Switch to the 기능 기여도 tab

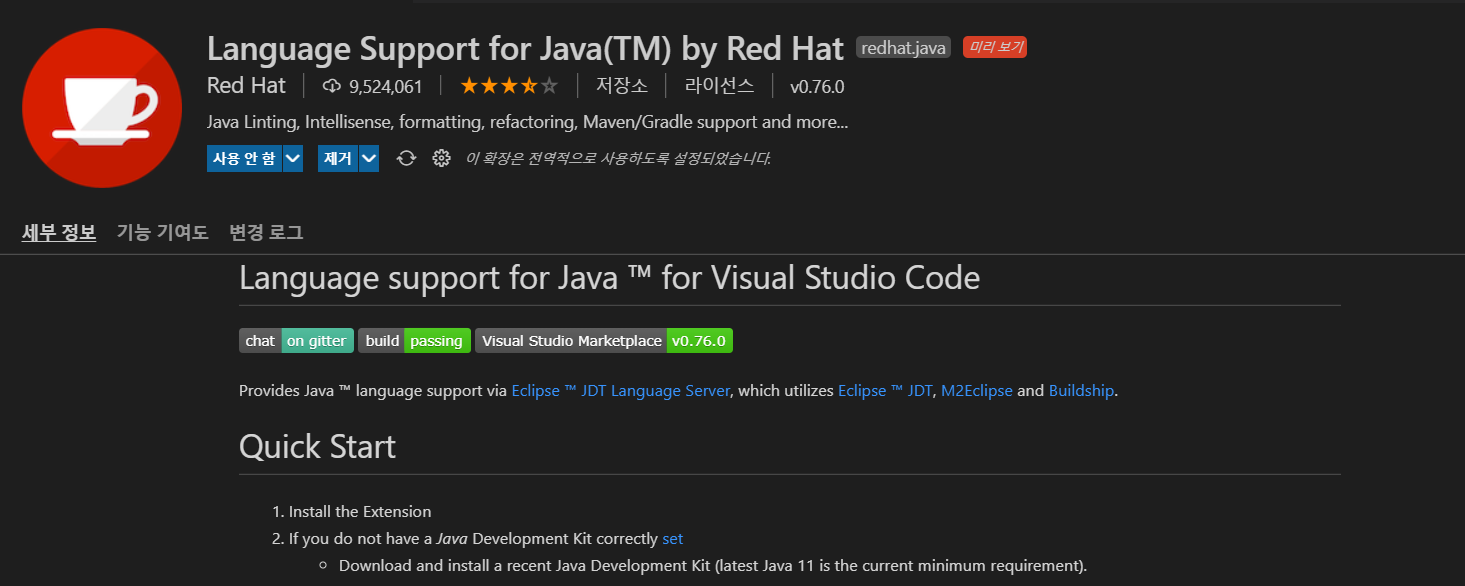[x=163, y=232]
